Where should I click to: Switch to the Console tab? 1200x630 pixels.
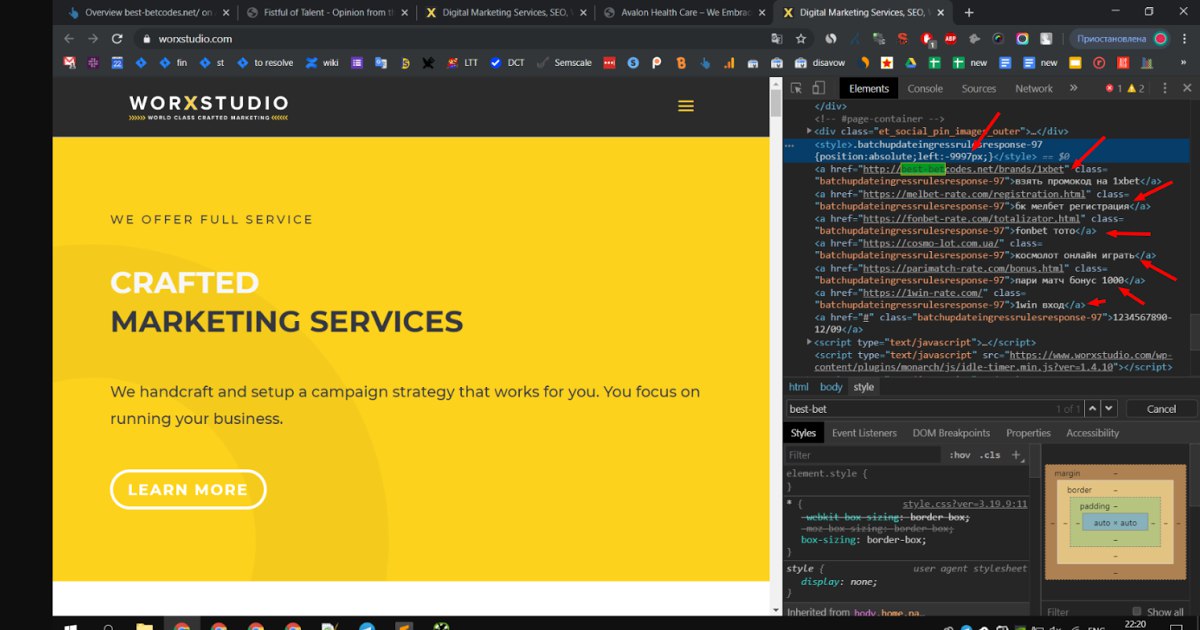coord(925,88)
